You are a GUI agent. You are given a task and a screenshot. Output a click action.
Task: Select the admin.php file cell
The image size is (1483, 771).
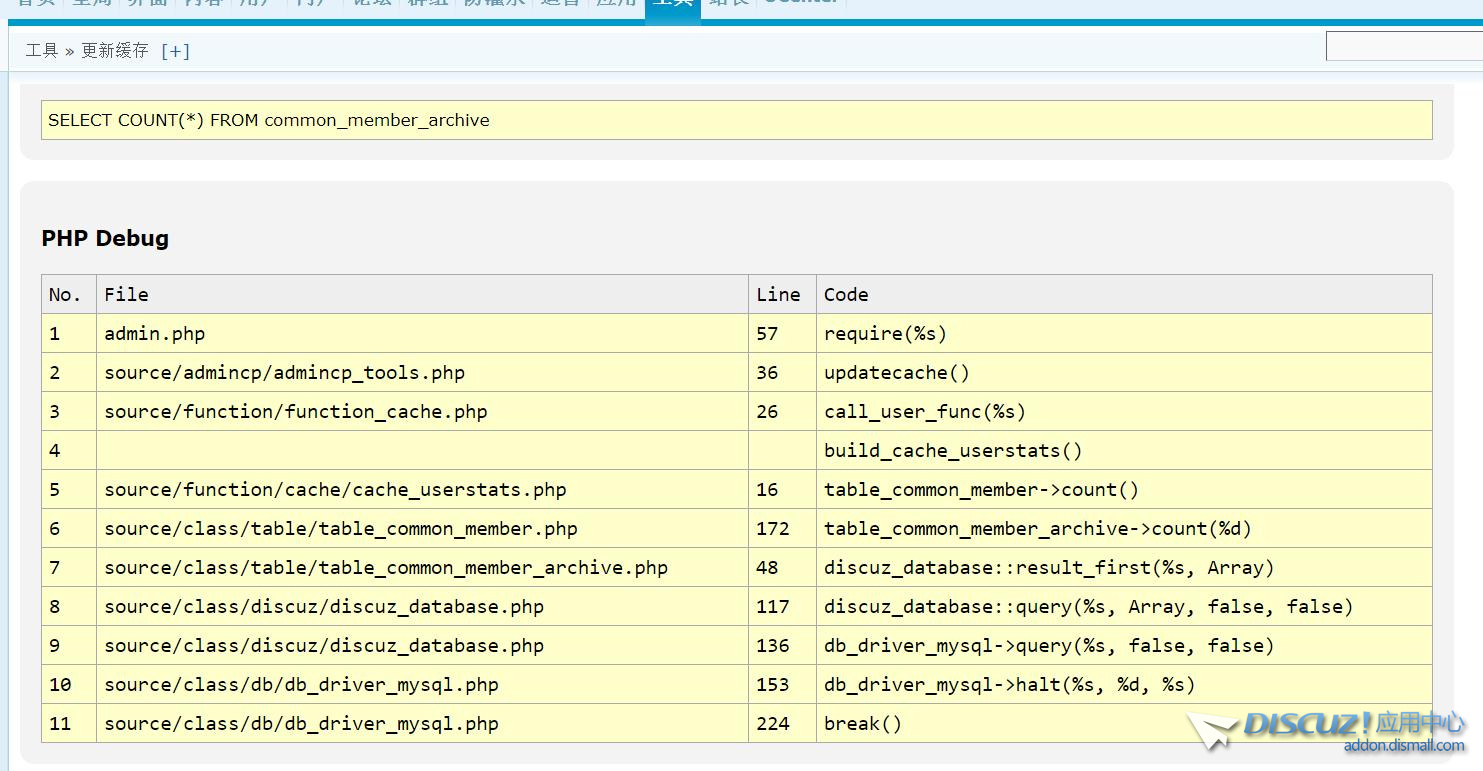tap(154, 334)
